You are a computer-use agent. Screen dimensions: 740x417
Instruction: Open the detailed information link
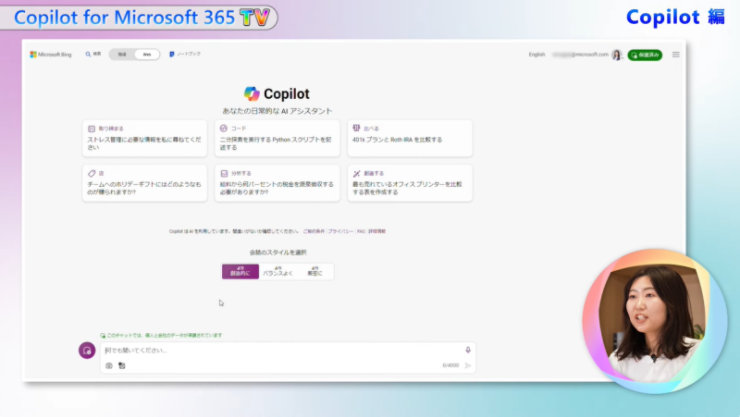[x=377, y=231]
